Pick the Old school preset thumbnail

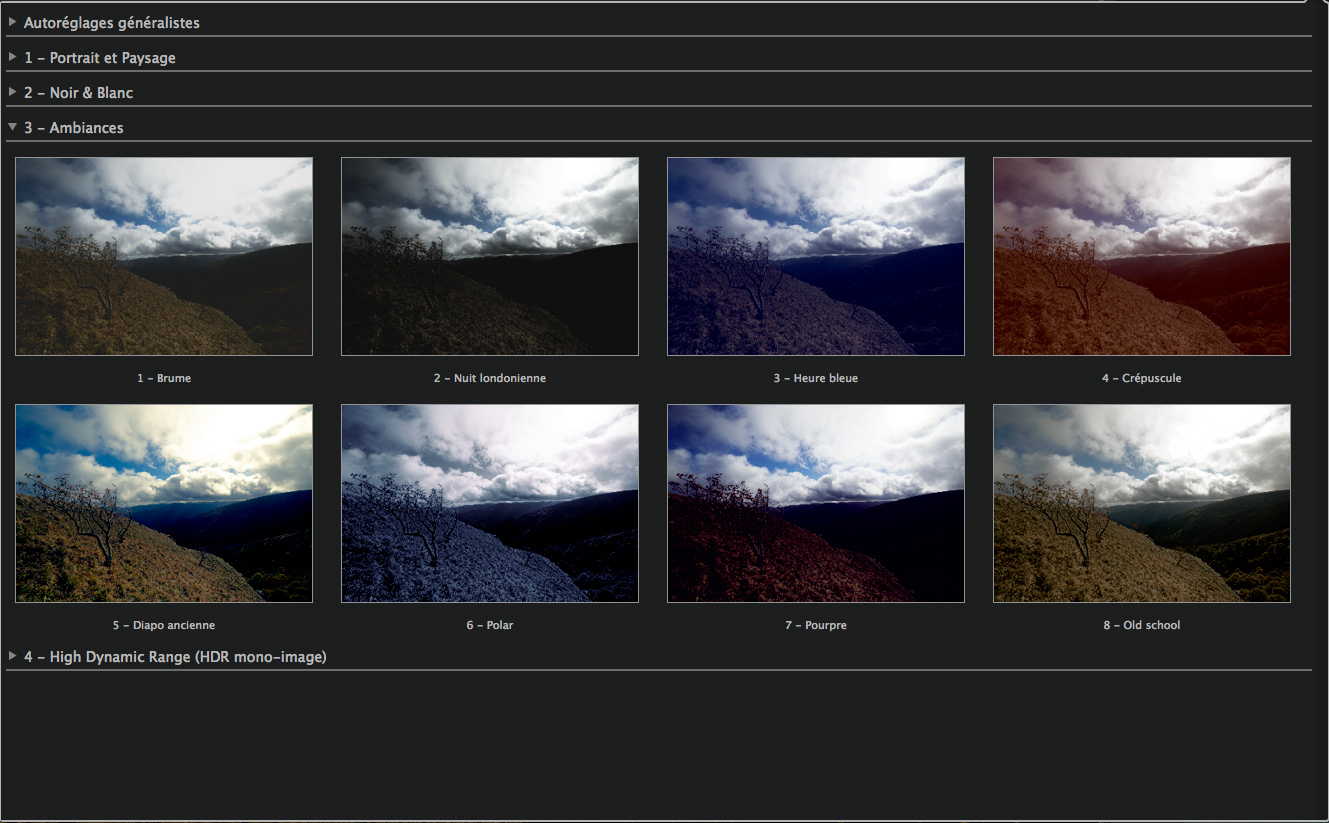pos(1142,503)
